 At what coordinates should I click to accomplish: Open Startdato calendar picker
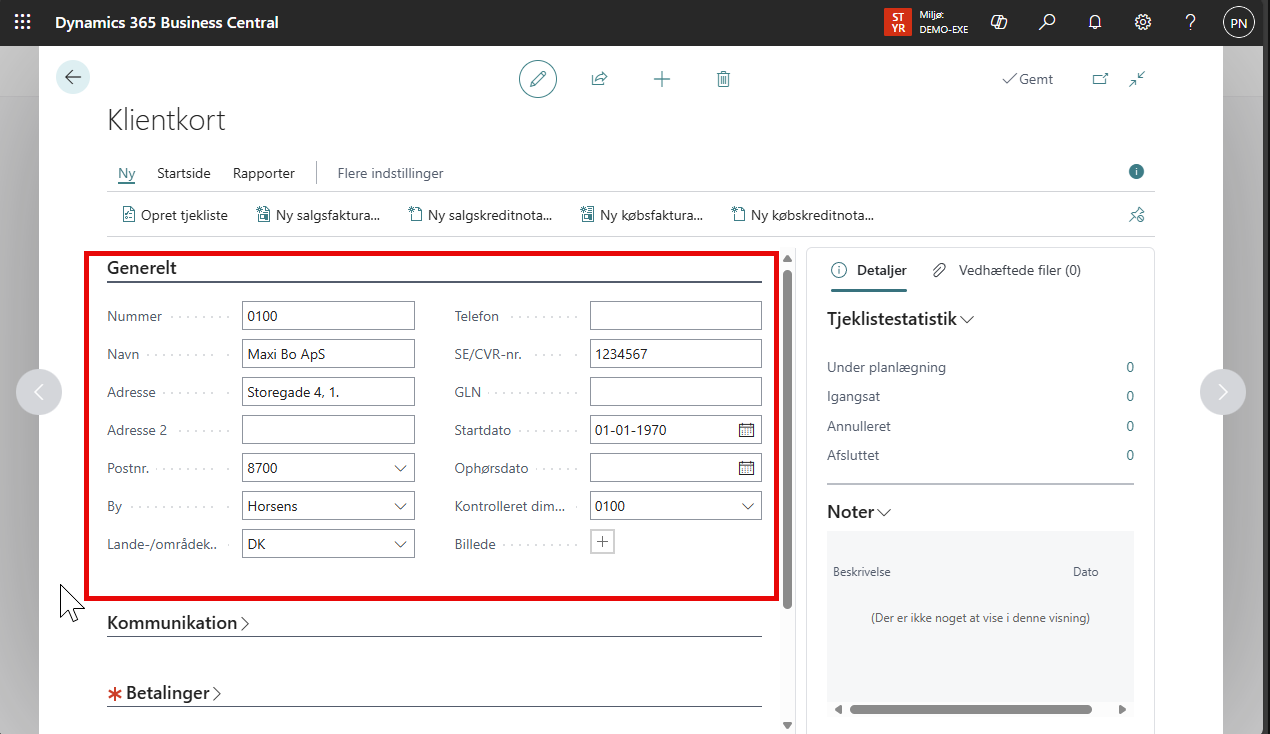[x=746, y=430]
